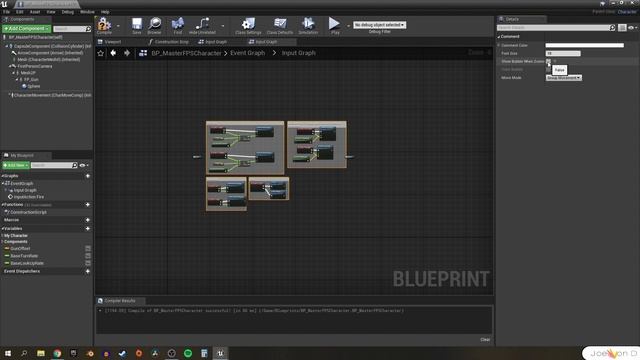Open Windows Start menu

(8, 353)
